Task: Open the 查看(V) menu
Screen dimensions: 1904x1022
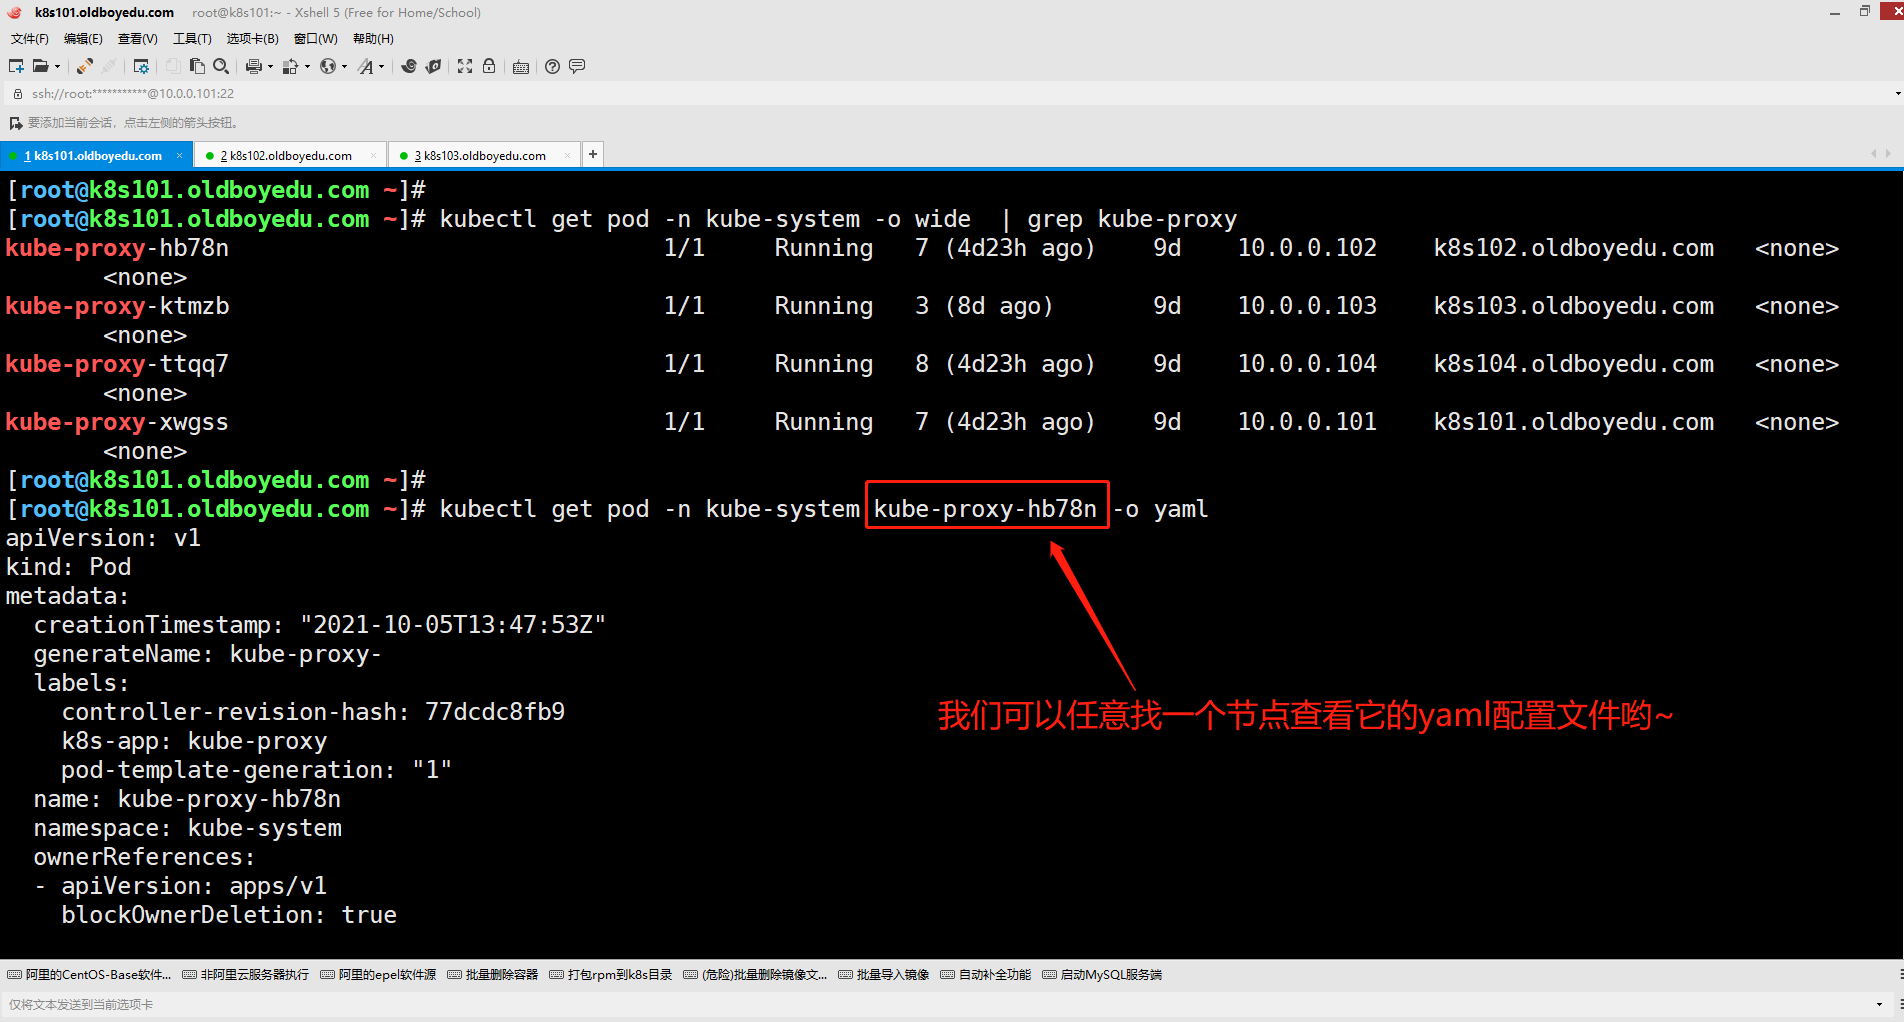Action: coord(137,39)
